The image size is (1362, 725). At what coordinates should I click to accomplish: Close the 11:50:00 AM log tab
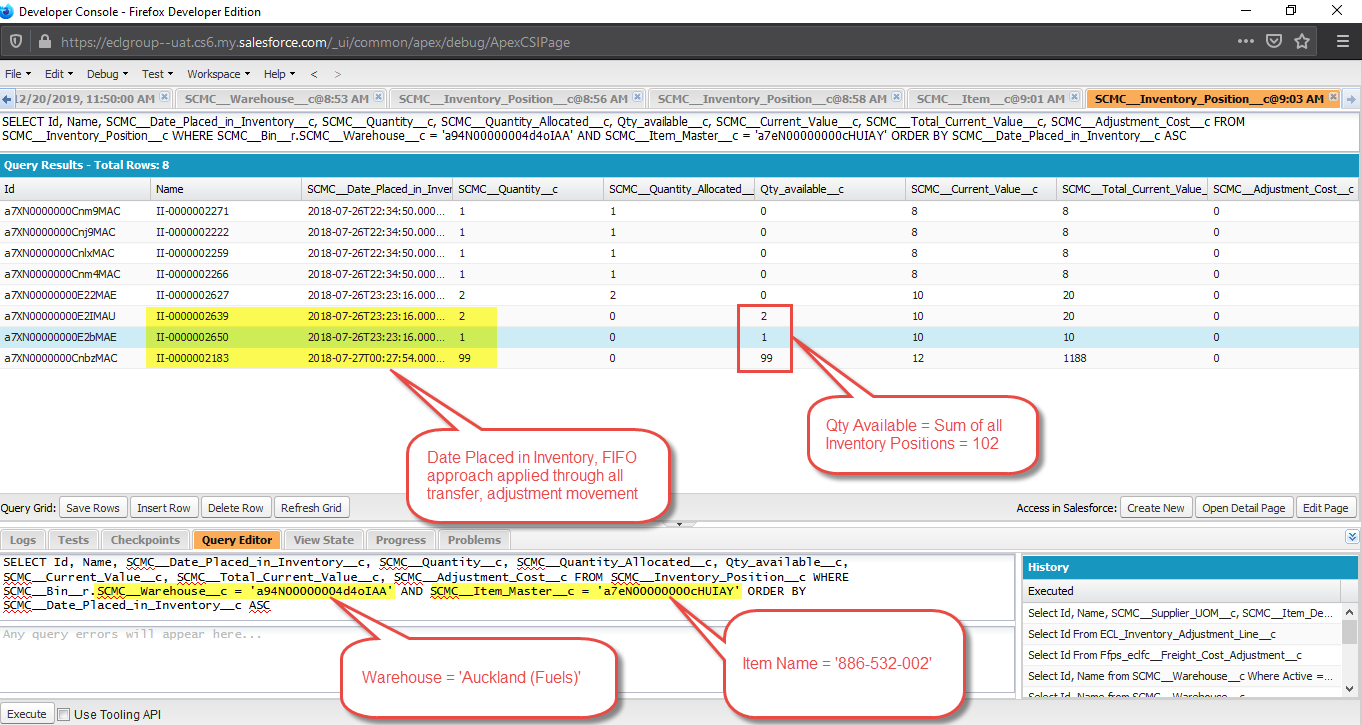[x=166, y=98]
